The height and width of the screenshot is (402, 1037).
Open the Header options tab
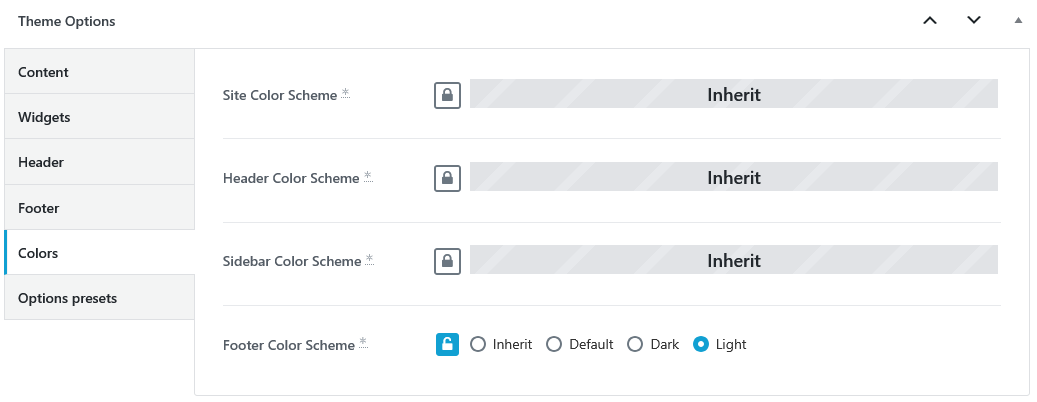99,162
